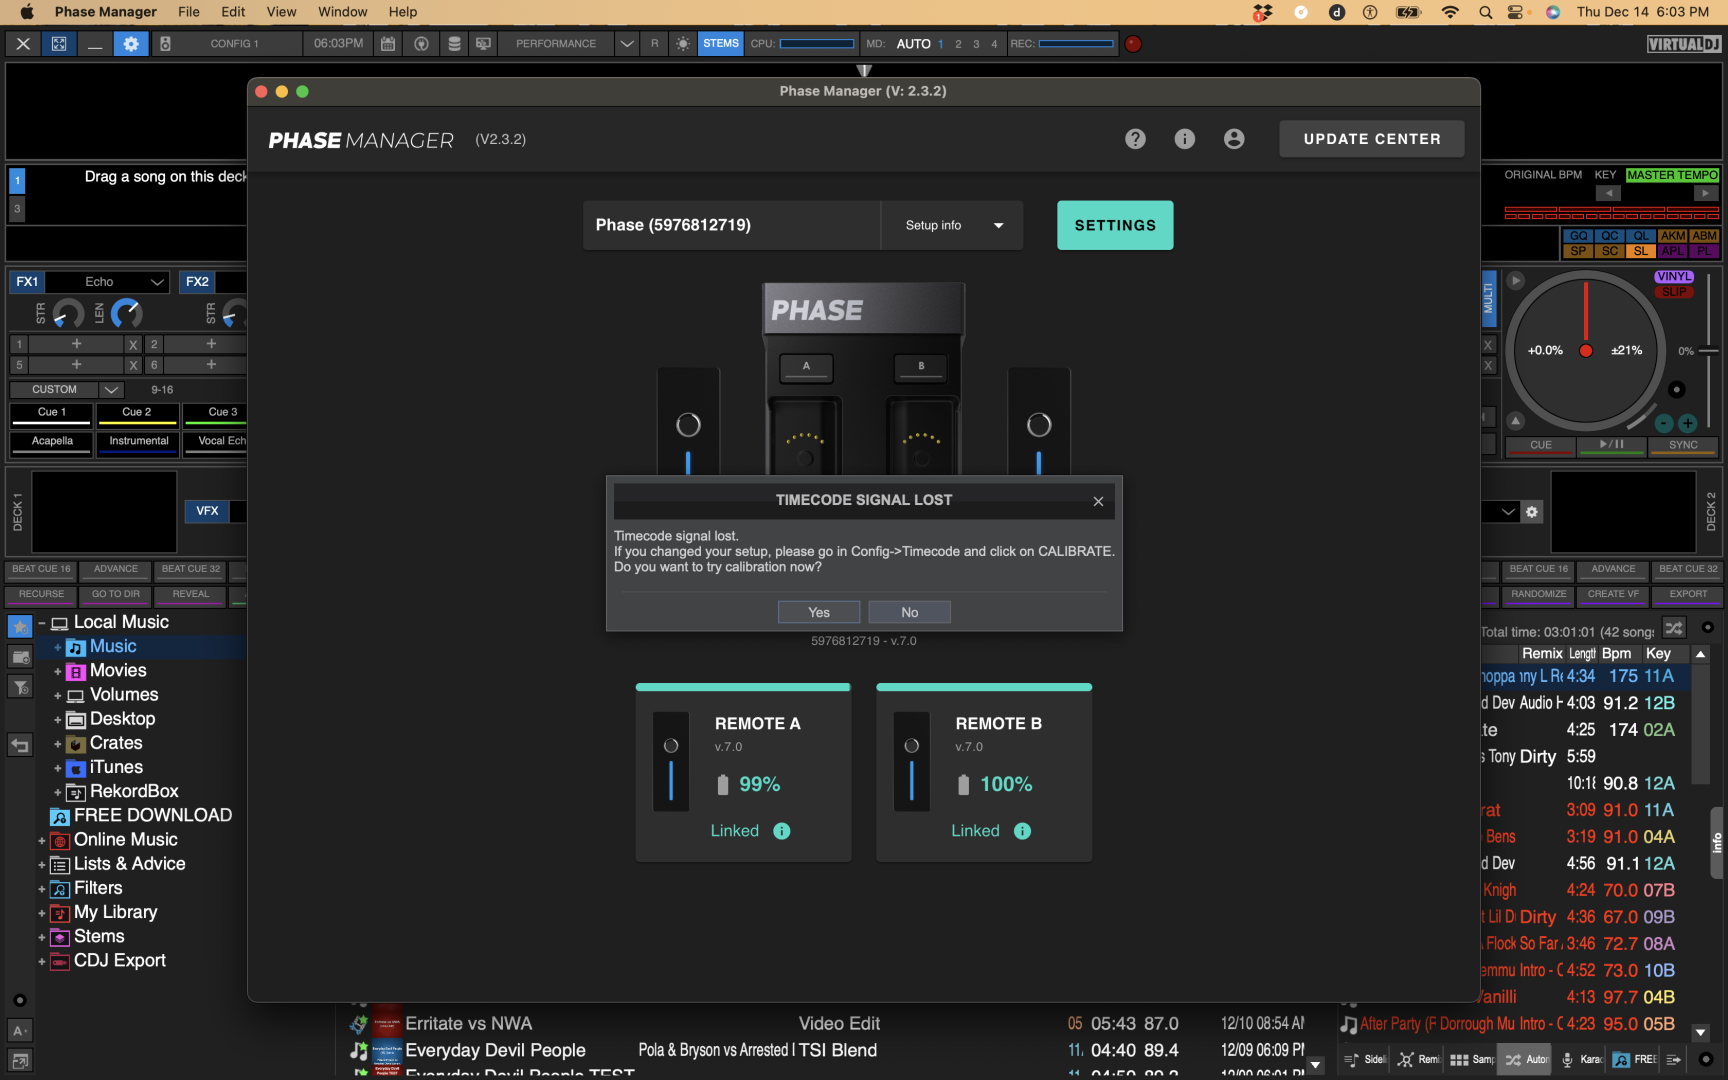Click the filter funnel icon in browser sidebar
1728x1080 pixels.
(20, 687)
